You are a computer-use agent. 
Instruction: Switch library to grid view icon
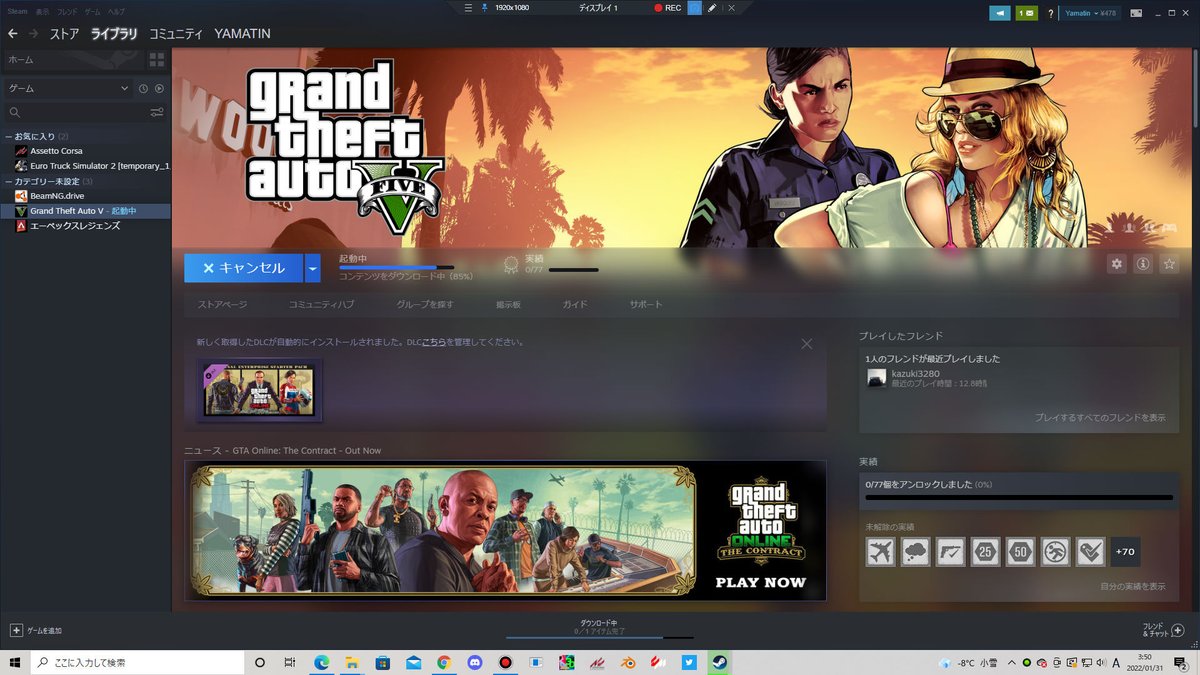pos(157,60)
